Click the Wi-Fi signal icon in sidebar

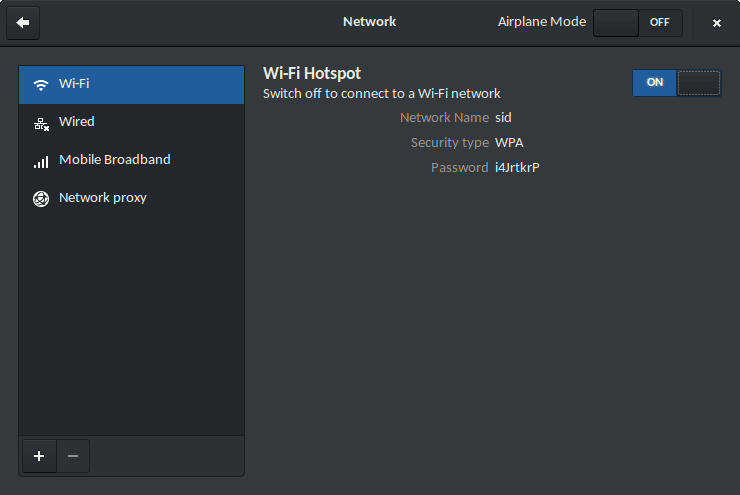point(41,84)
